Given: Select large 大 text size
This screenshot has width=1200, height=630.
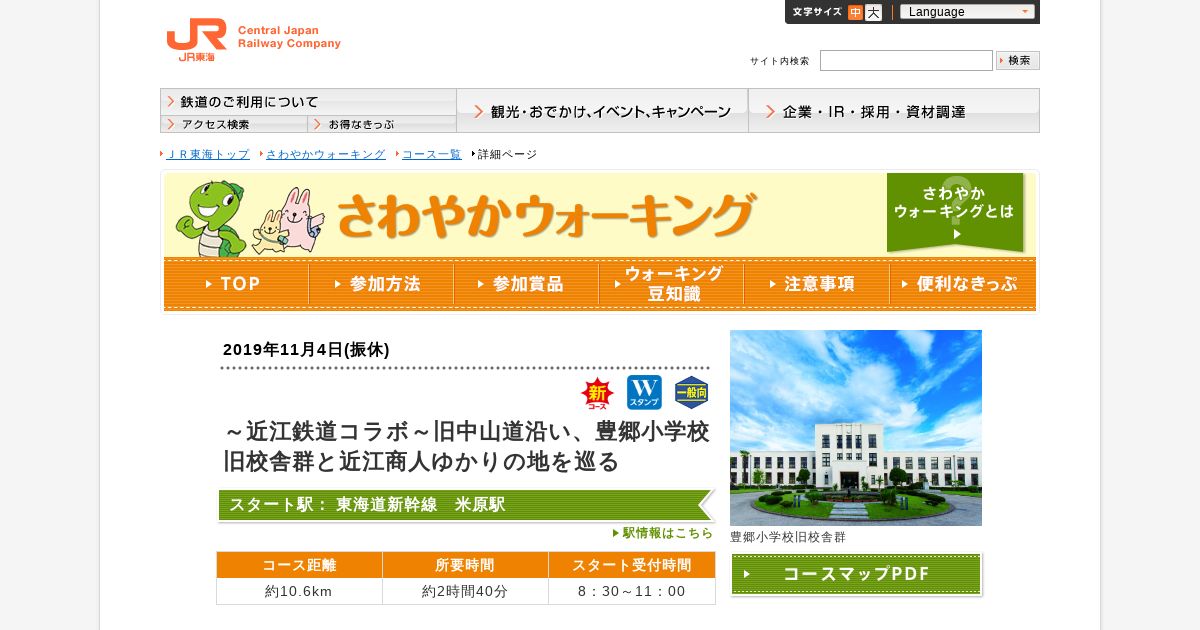Looking at the screenshot, I should click(873, 12).
